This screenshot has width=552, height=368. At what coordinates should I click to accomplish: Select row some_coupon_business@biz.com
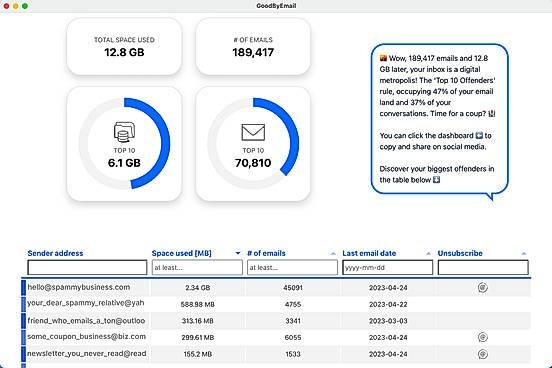click(276, 337)
